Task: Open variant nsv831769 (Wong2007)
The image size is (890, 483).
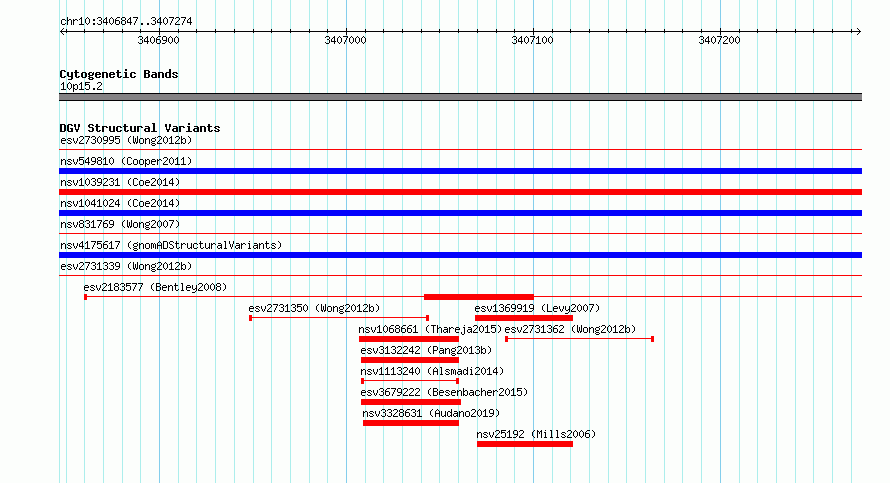Action: coord(120,224)
